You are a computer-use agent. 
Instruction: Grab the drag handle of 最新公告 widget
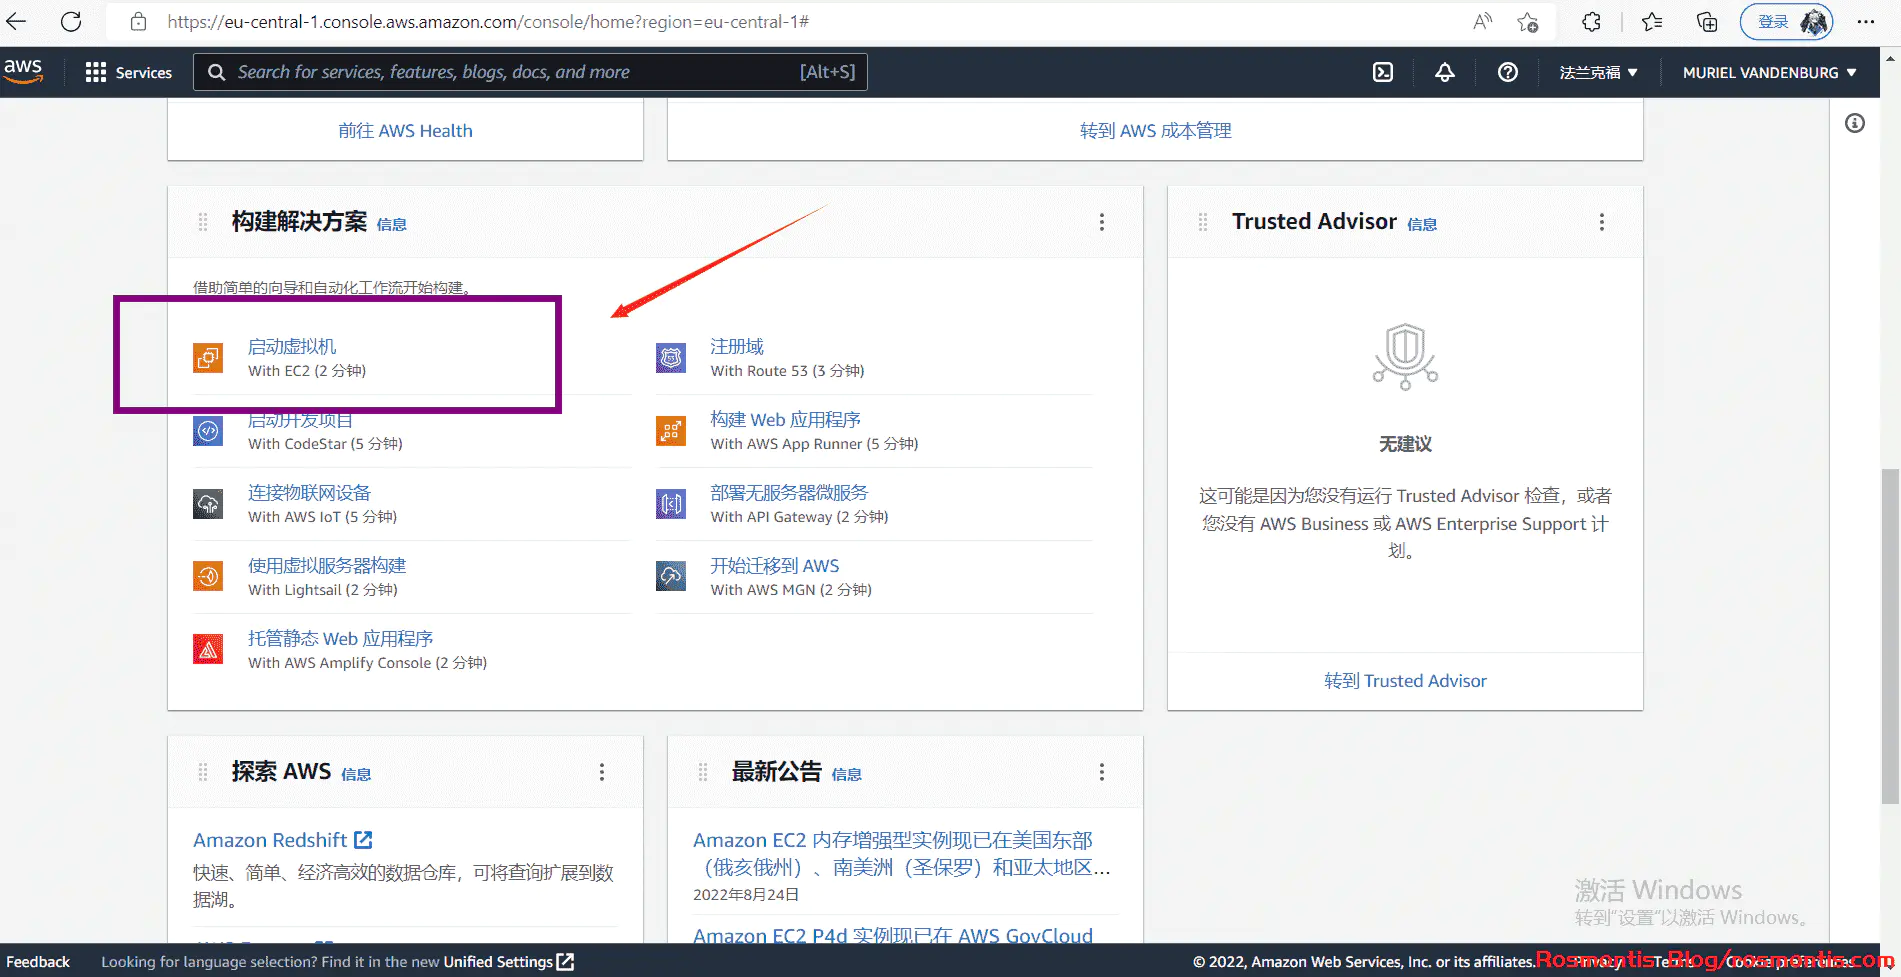tap(703, 772)
